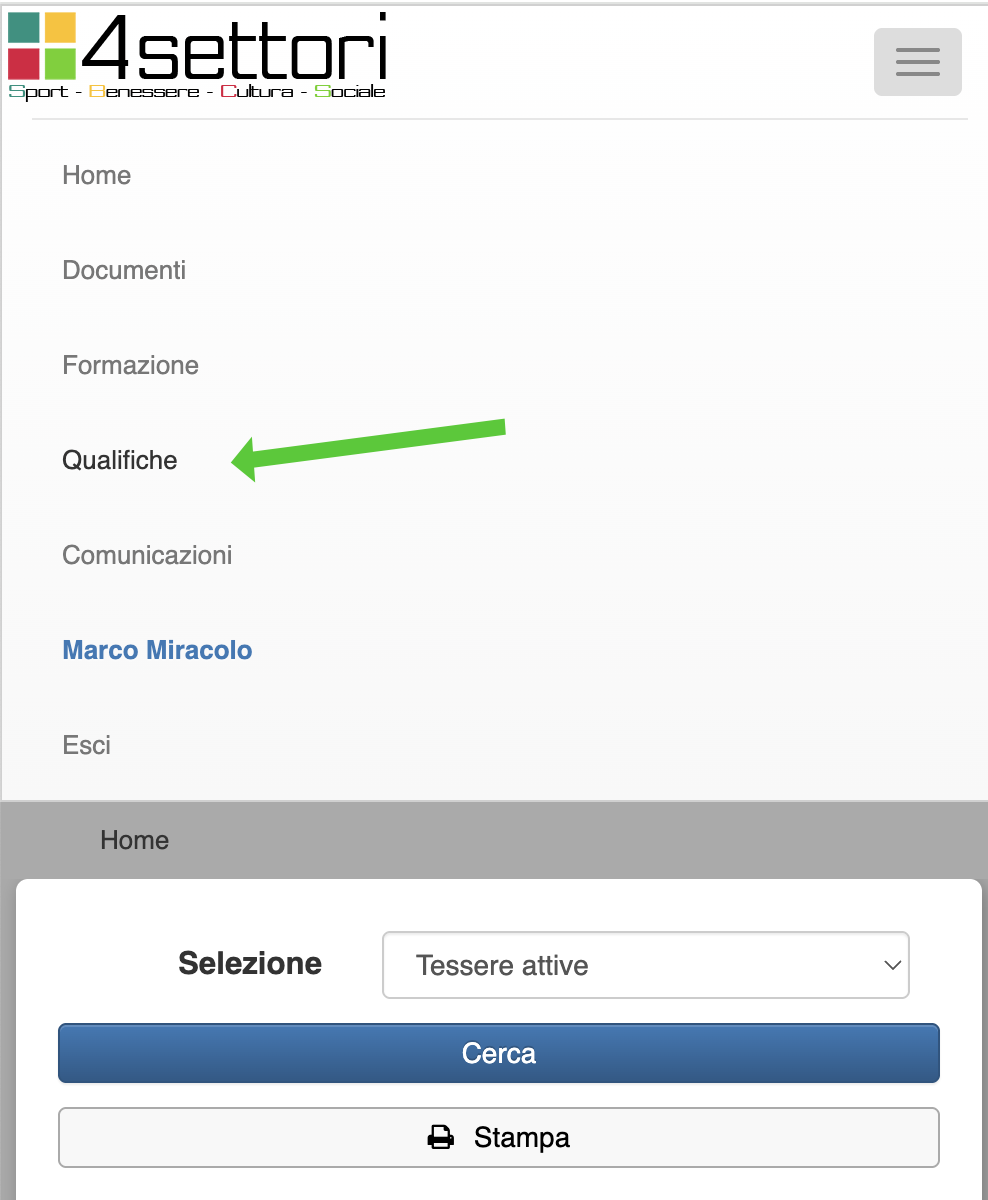Log out using Esci
This screenshot has width=988, height=1200.
pyautogui.click(x=87, y=745)
